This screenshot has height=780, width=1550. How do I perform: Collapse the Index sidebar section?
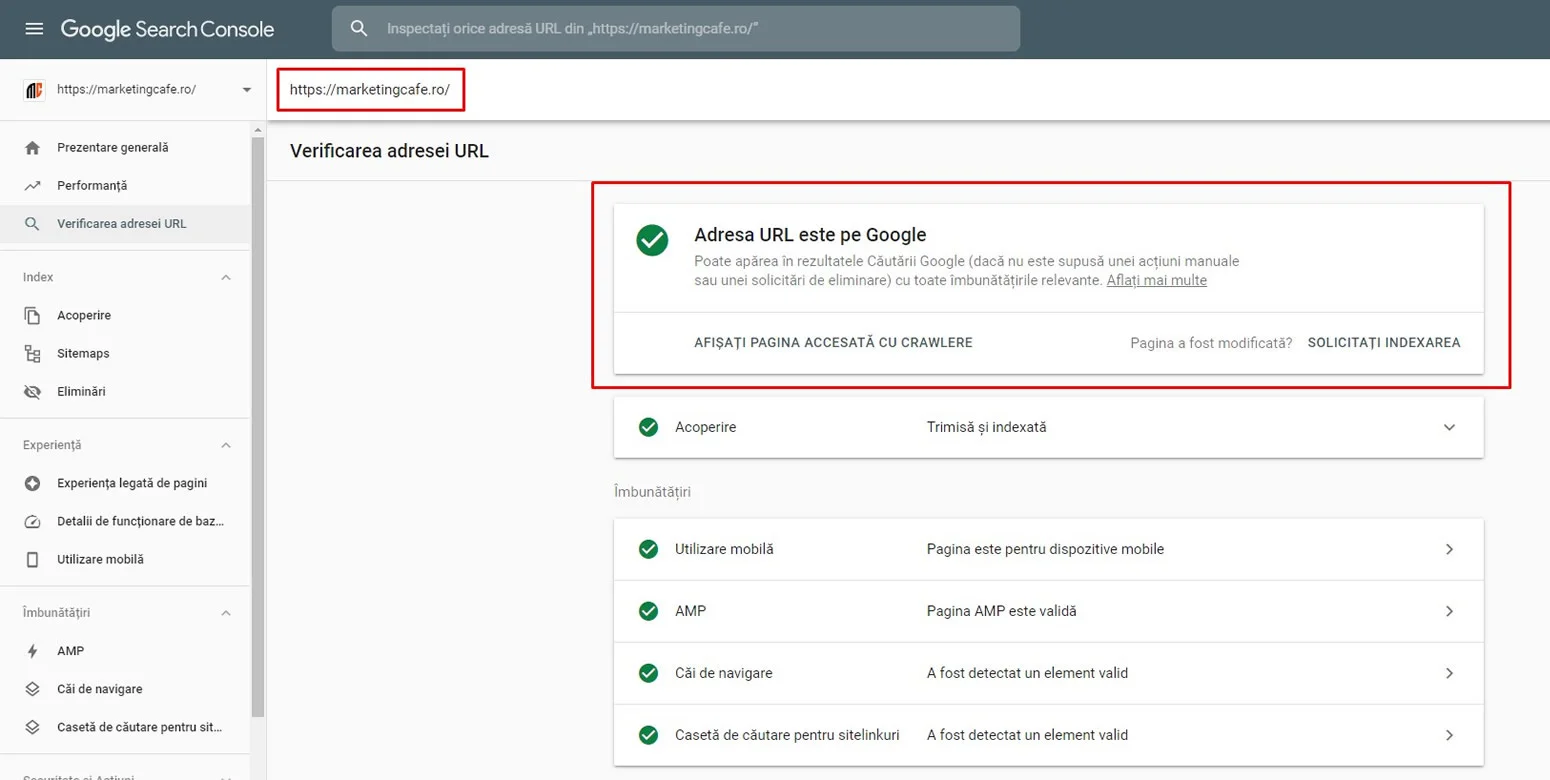tap(226, 277)
